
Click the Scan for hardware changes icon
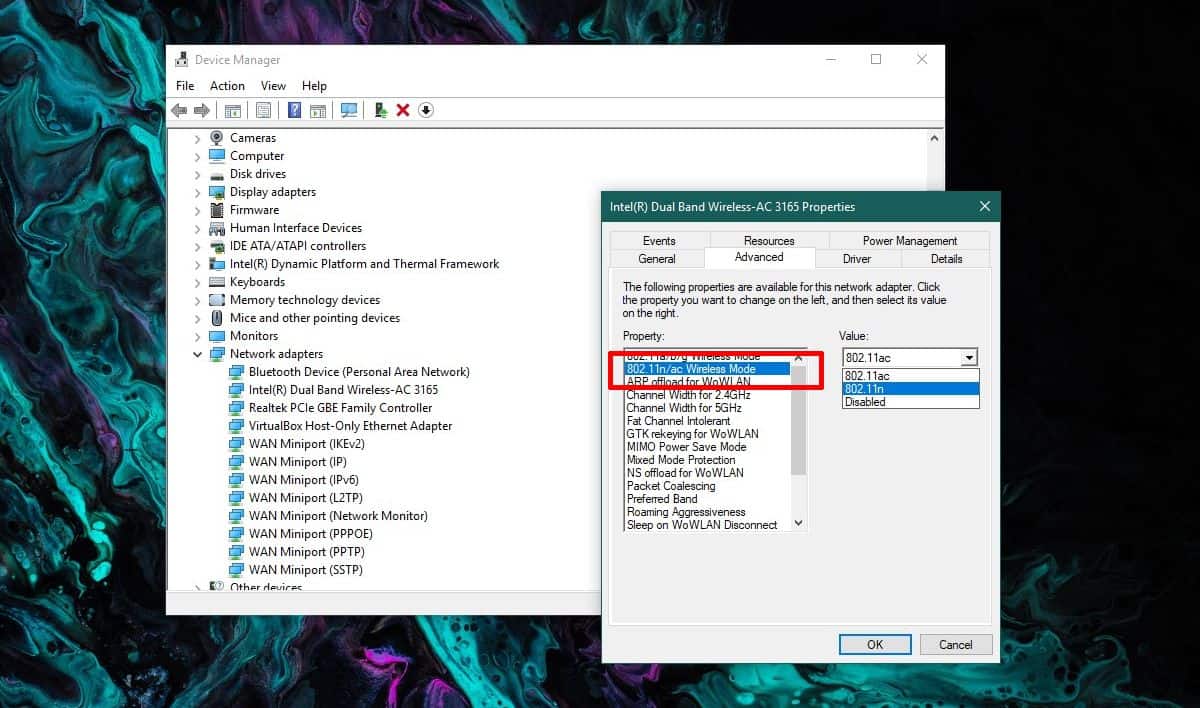click(348, 110)
